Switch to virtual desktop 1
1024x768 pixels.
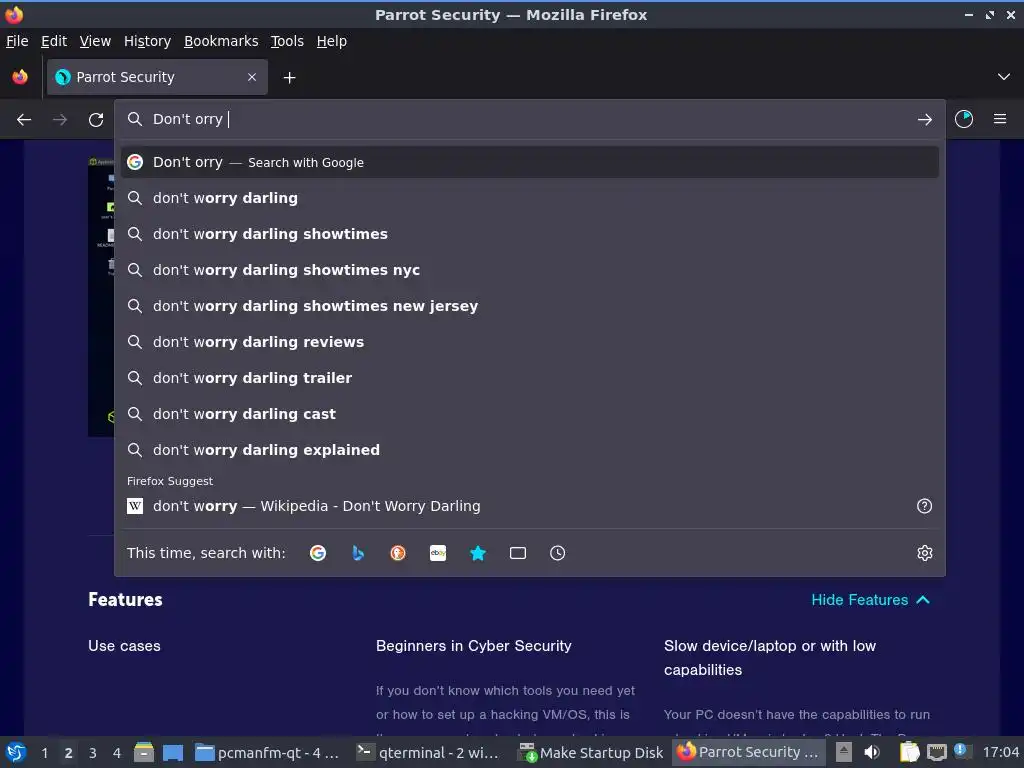44,753
